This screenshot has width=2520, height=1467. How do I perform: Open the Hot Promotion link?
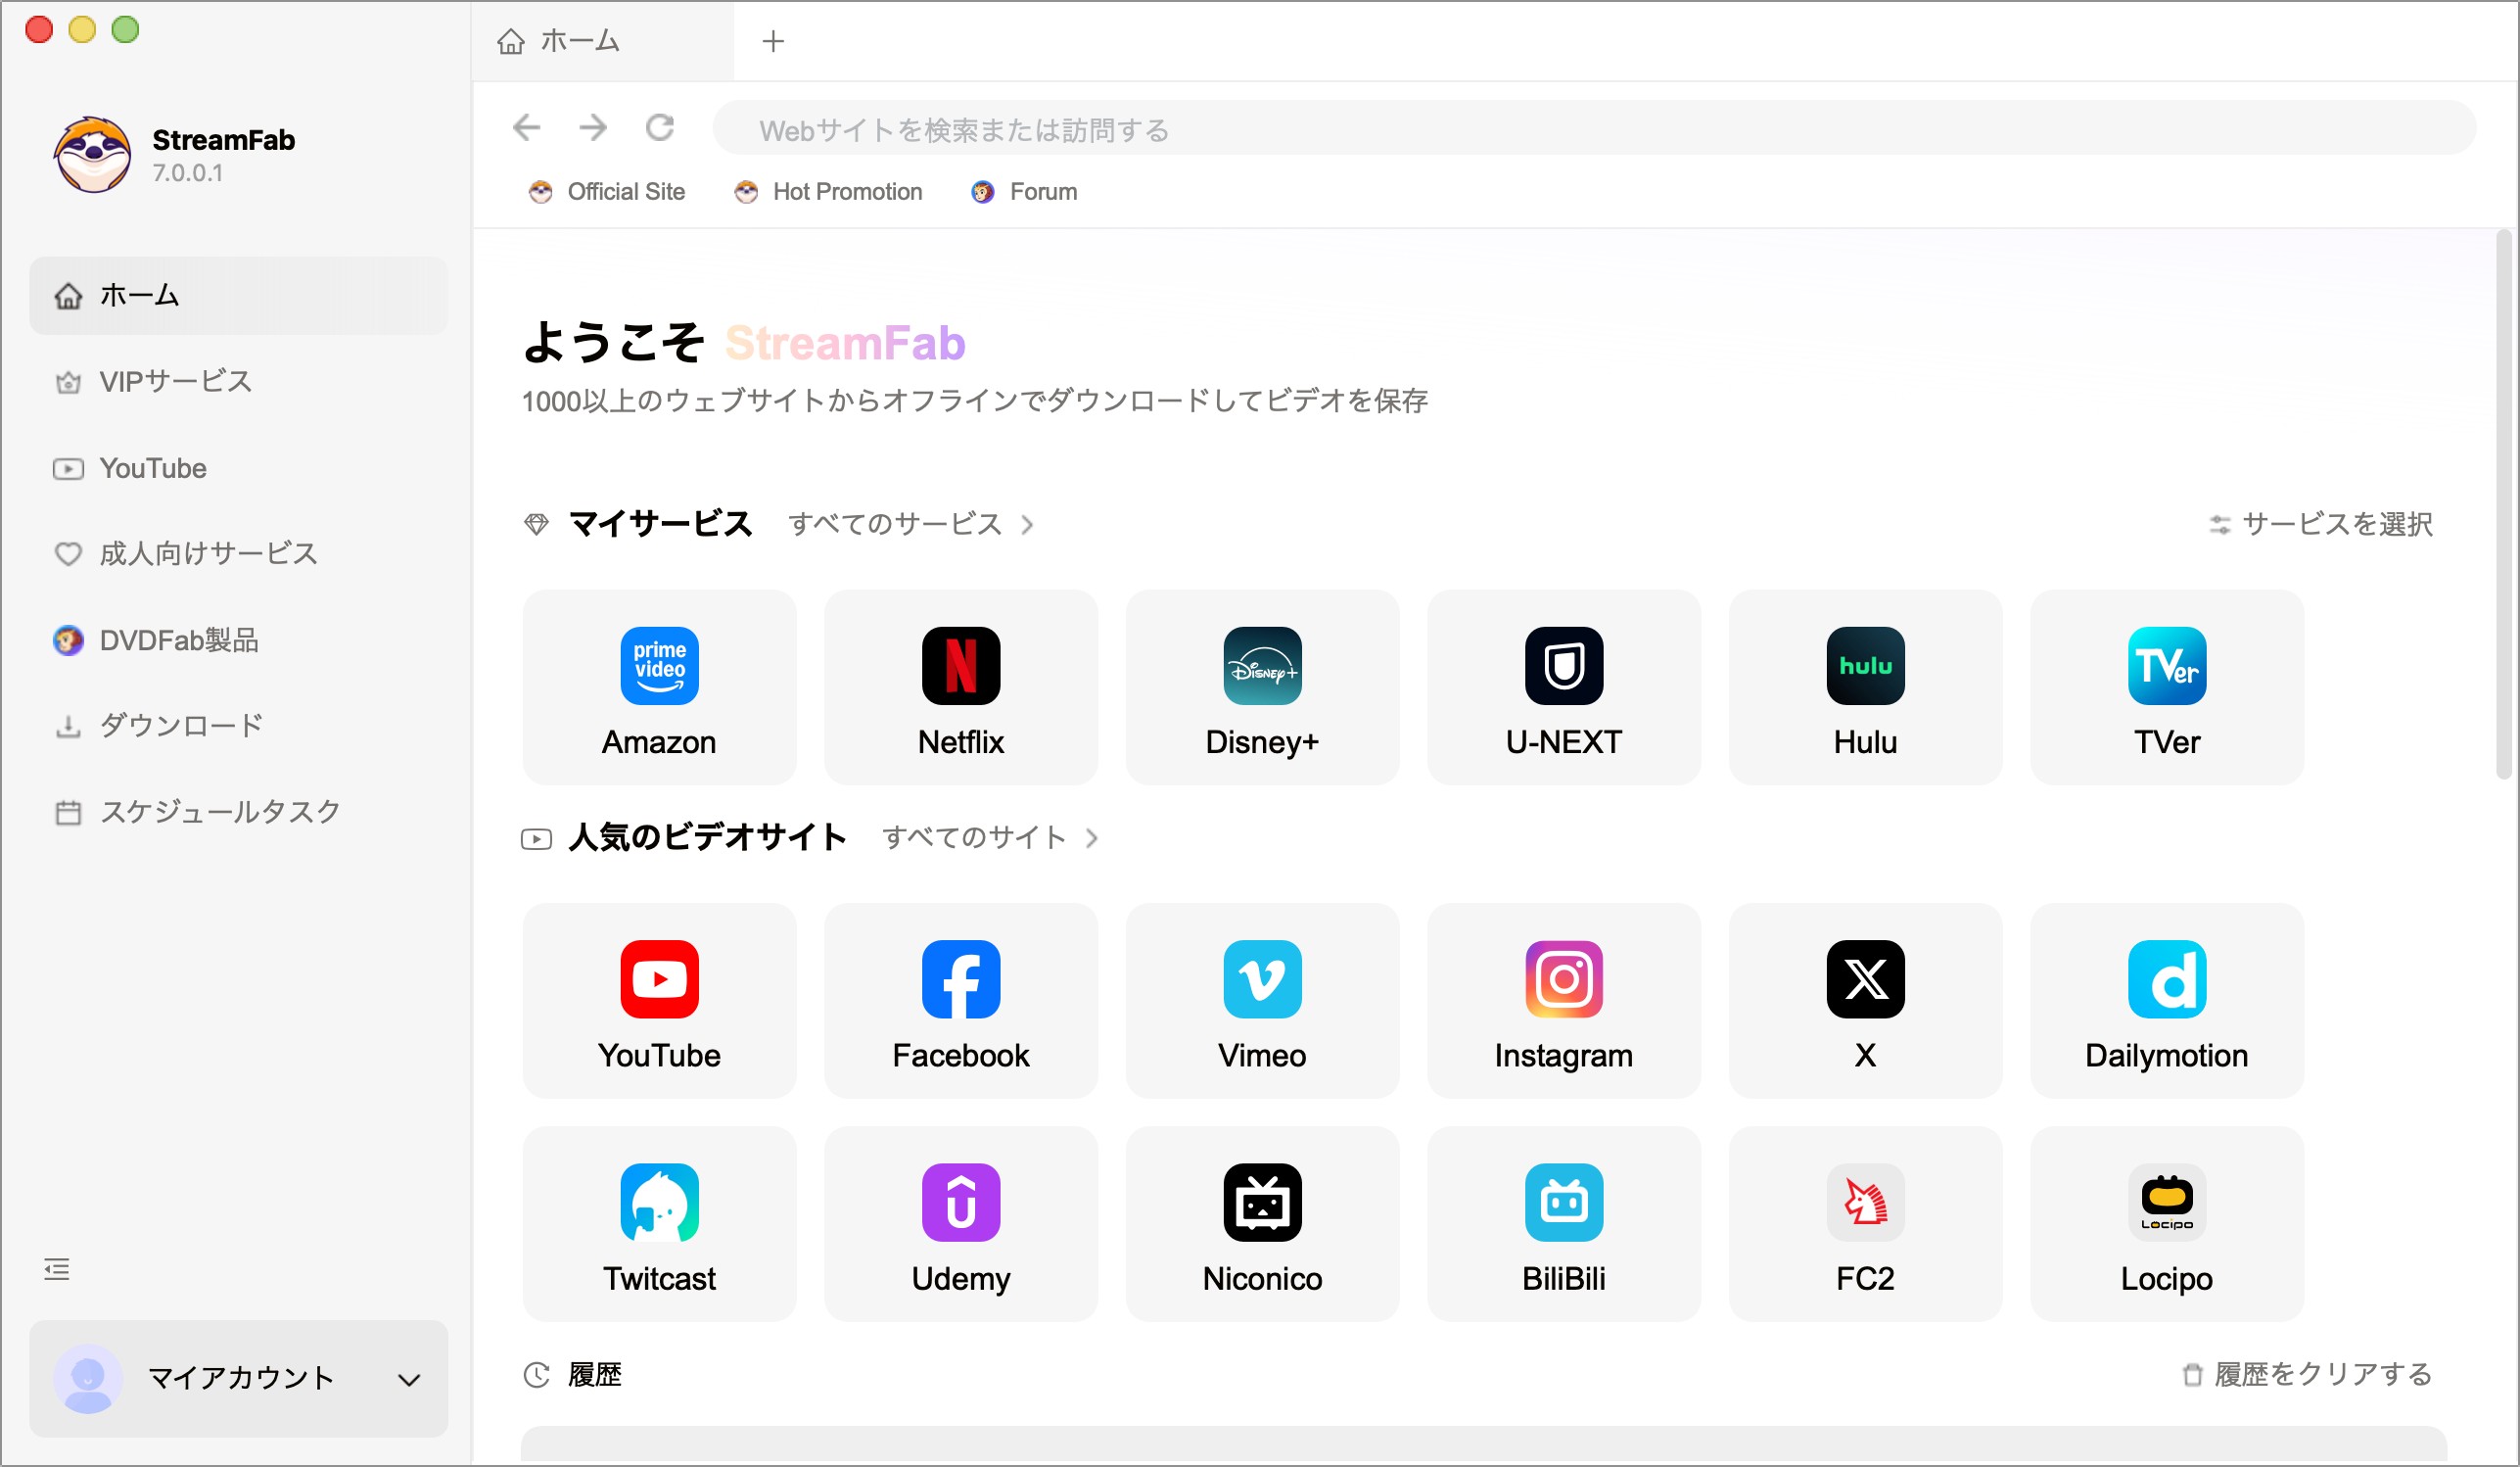coord(846,191)
